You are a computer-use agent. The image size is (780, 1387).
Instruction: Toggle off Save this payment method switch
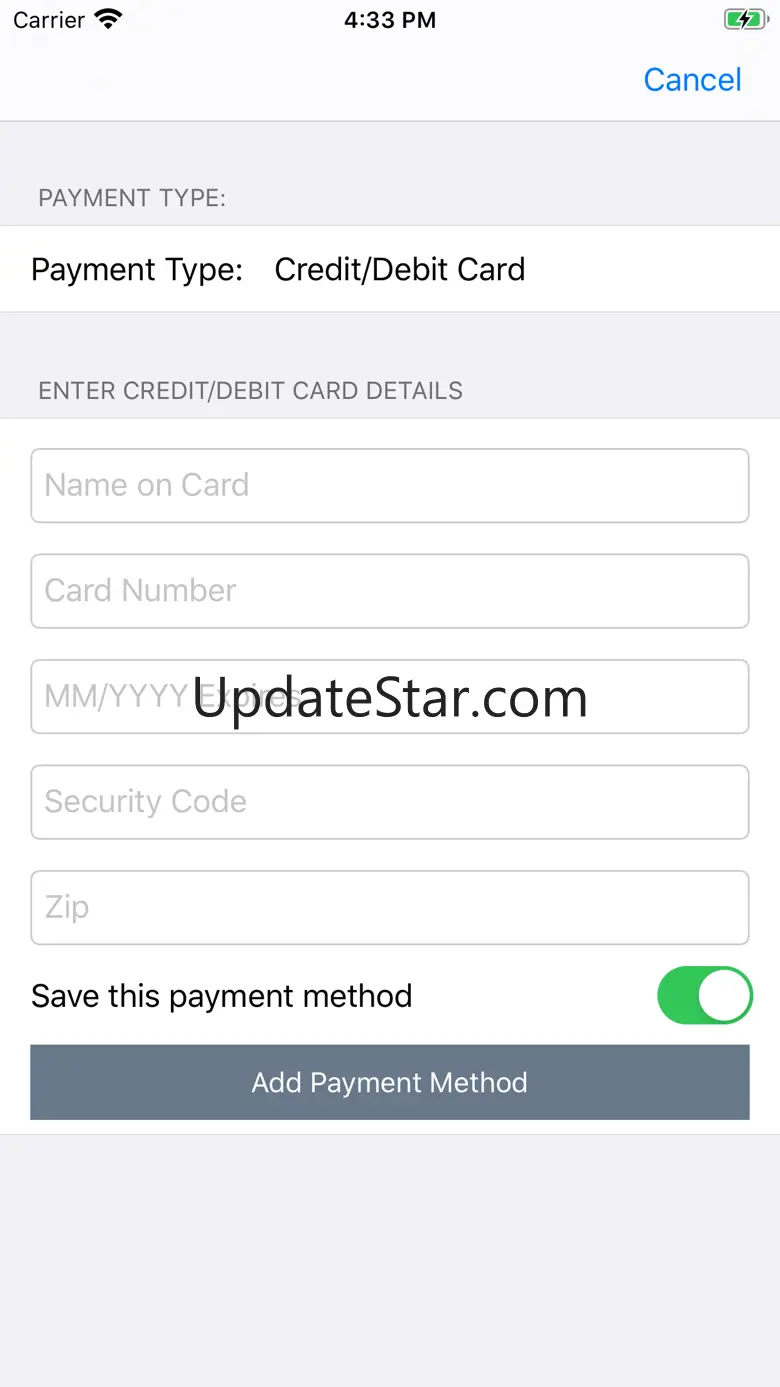pos(704,995)
